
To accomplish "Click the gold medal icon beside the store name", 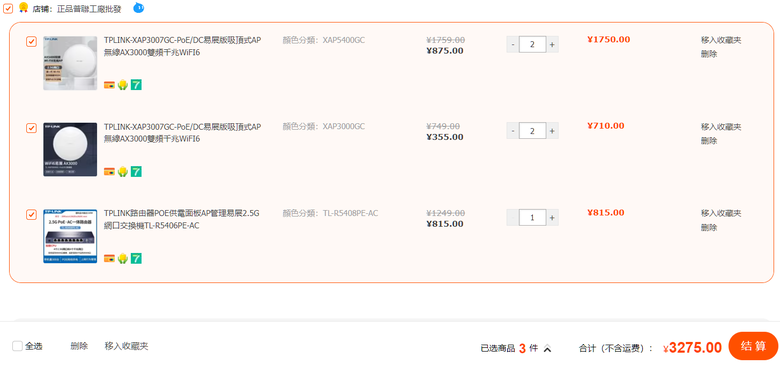I will tap(23, 7).
